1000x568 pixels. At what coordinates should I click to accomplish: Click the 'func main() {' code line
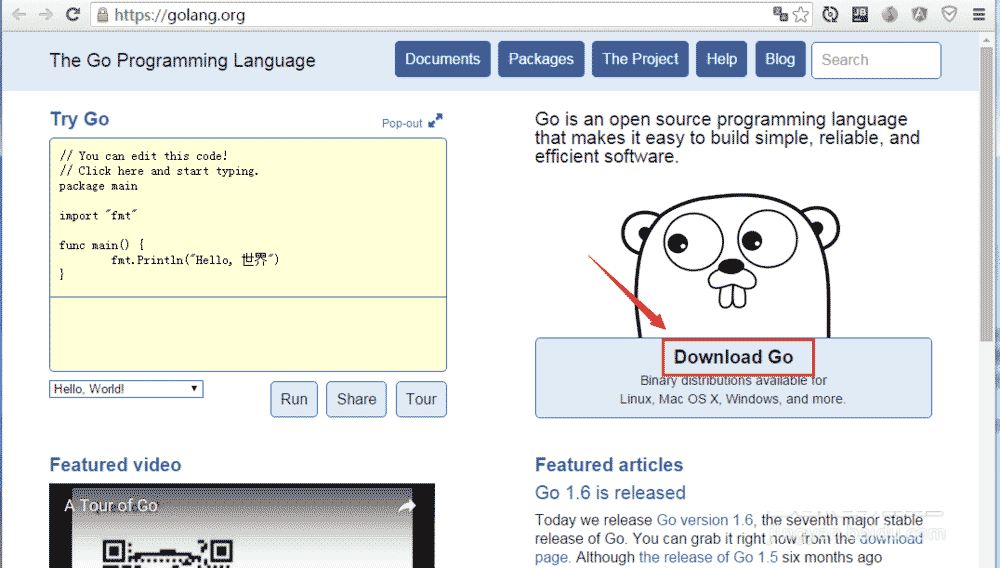(101, 245)
